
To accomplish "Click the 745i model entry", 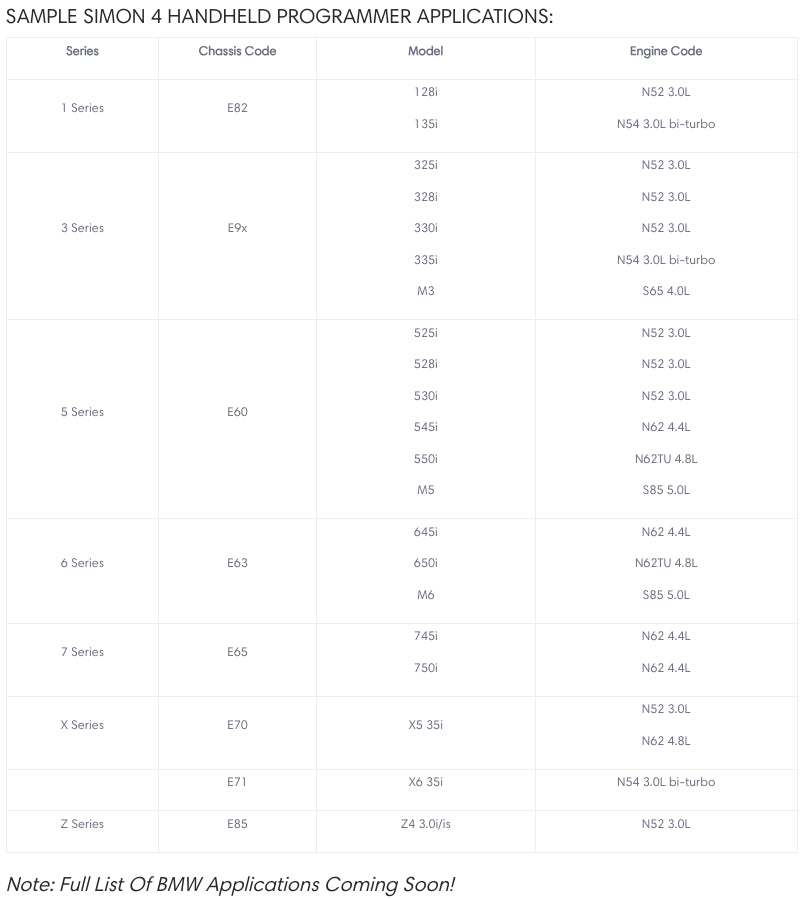I will coord(425,636).
